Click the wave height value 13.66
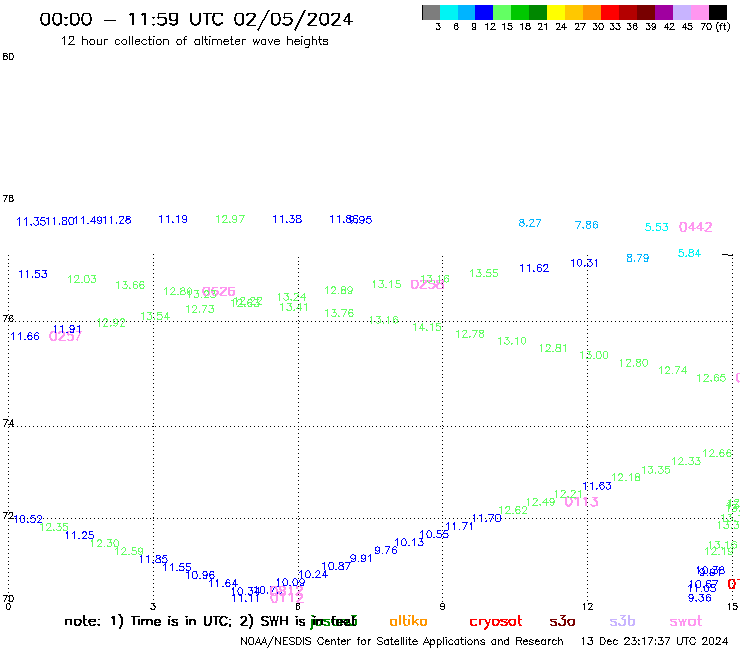740x650 pixels. tap(130, 285)
